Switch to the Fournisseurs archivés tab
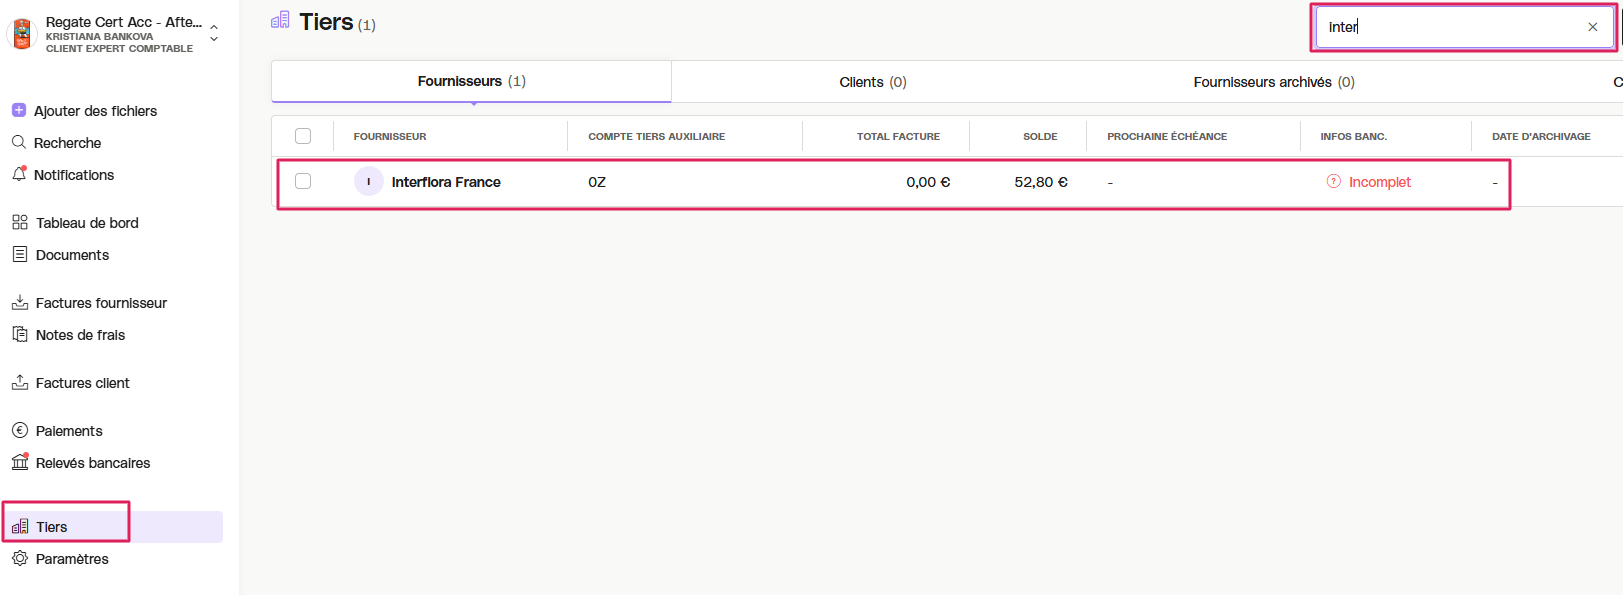Image resolution: width=1623 pixels, height=595 pixels. 1274,82
